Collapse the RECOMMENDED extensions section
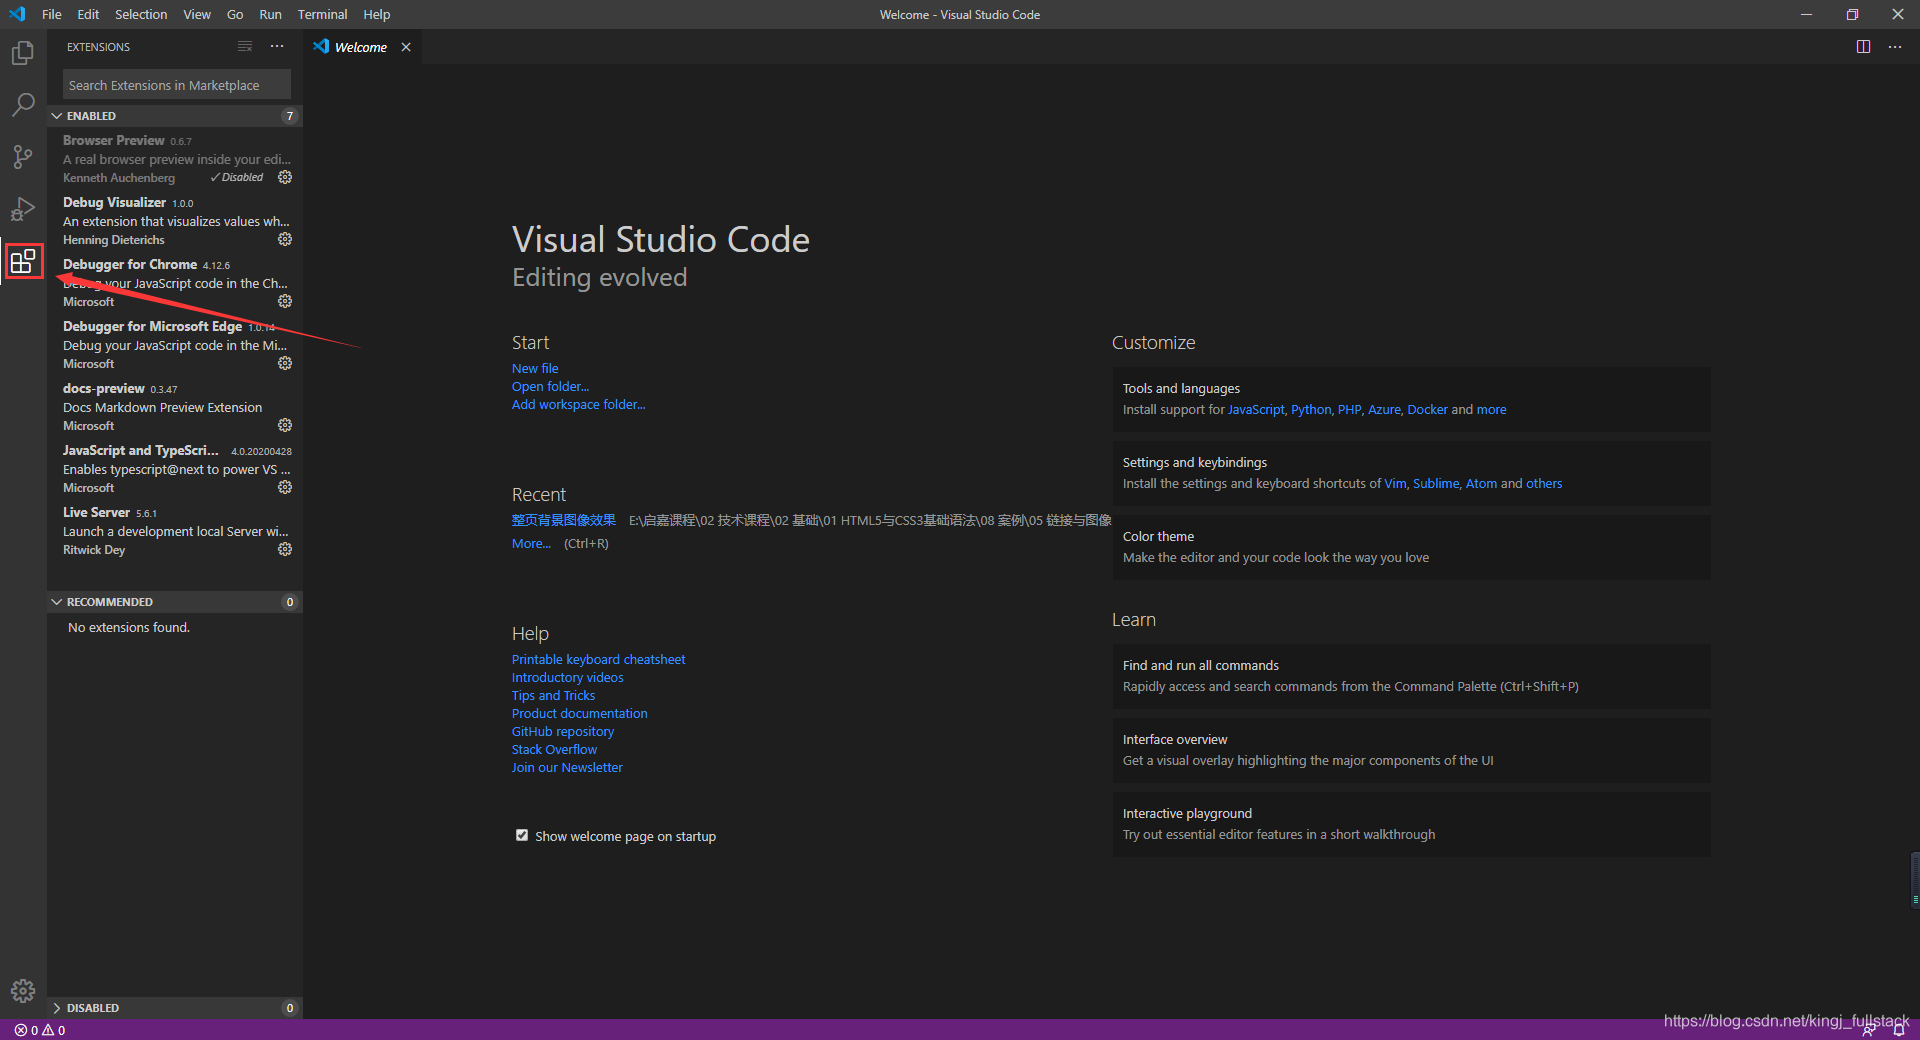 point(175,602)
